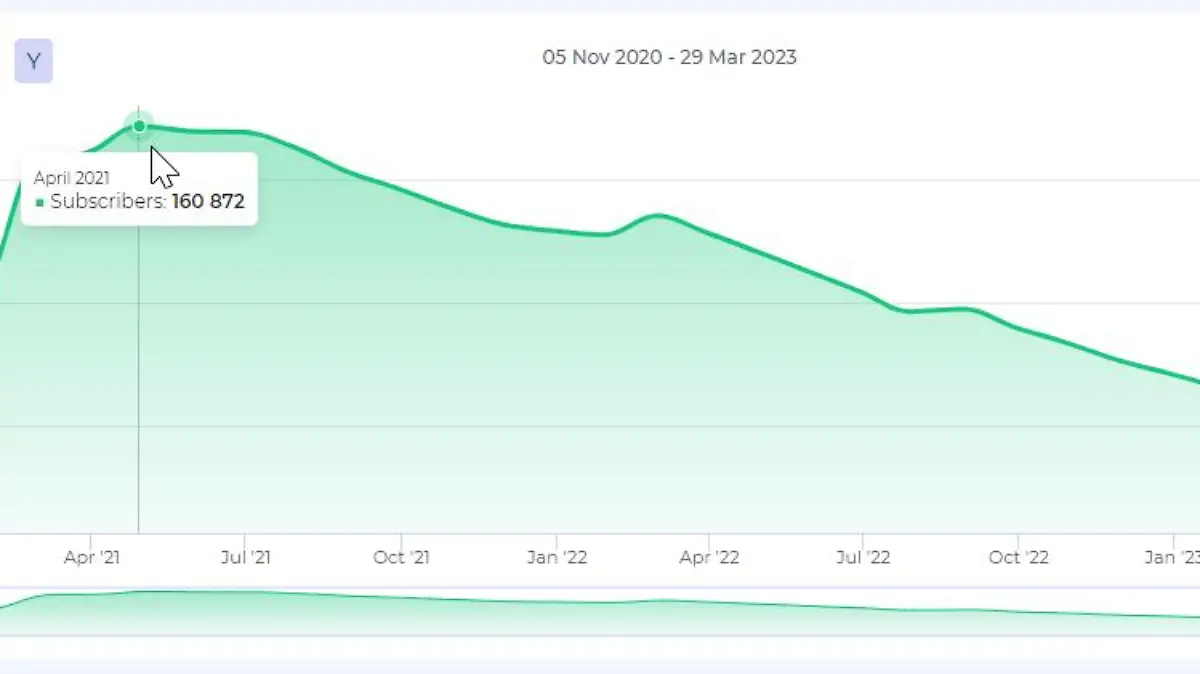Screen dimensions: 1200x674
Task: Click the Oct '22 axis label
Action: coord(1018,557)
